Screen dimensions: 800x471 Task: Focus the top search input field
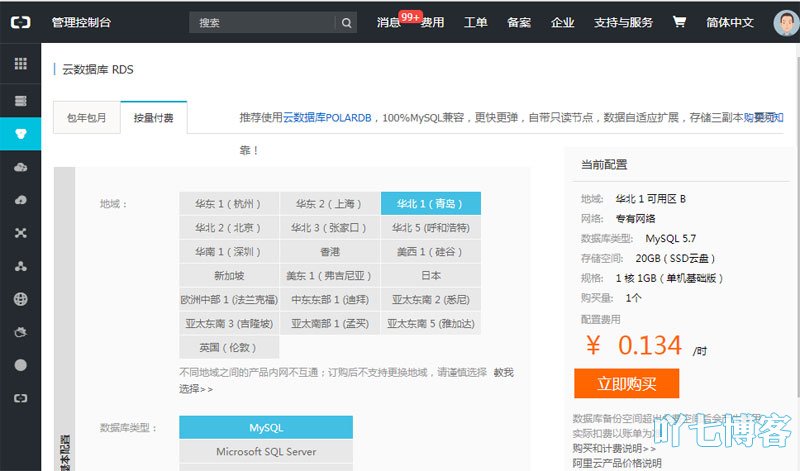pos(263,23)
